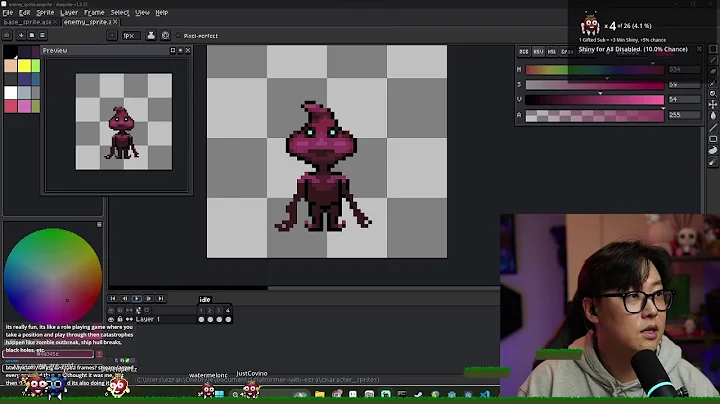
Task: Open the dynamics button beside ink
Action: pyautogui.click(x=166, y=36)
